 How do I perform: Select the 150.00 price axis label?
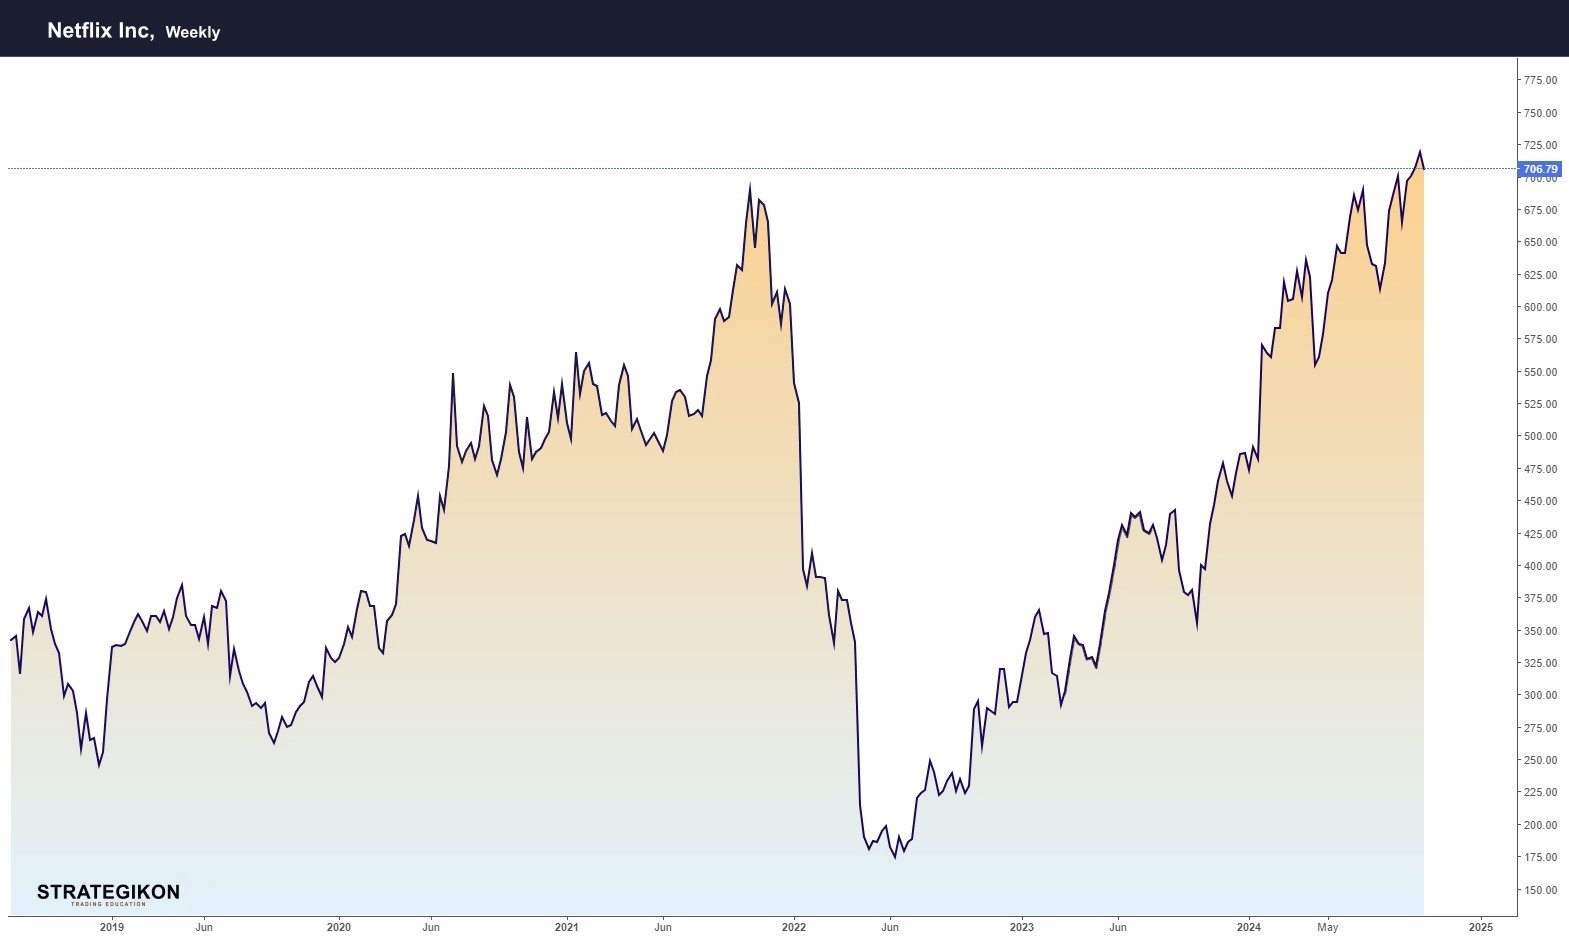(1540, 890)
